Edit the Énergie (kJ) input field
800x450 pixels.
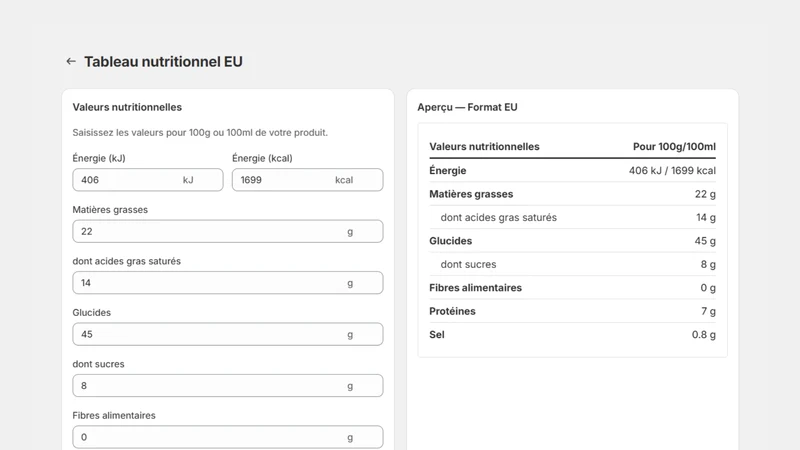pos(147,180)
